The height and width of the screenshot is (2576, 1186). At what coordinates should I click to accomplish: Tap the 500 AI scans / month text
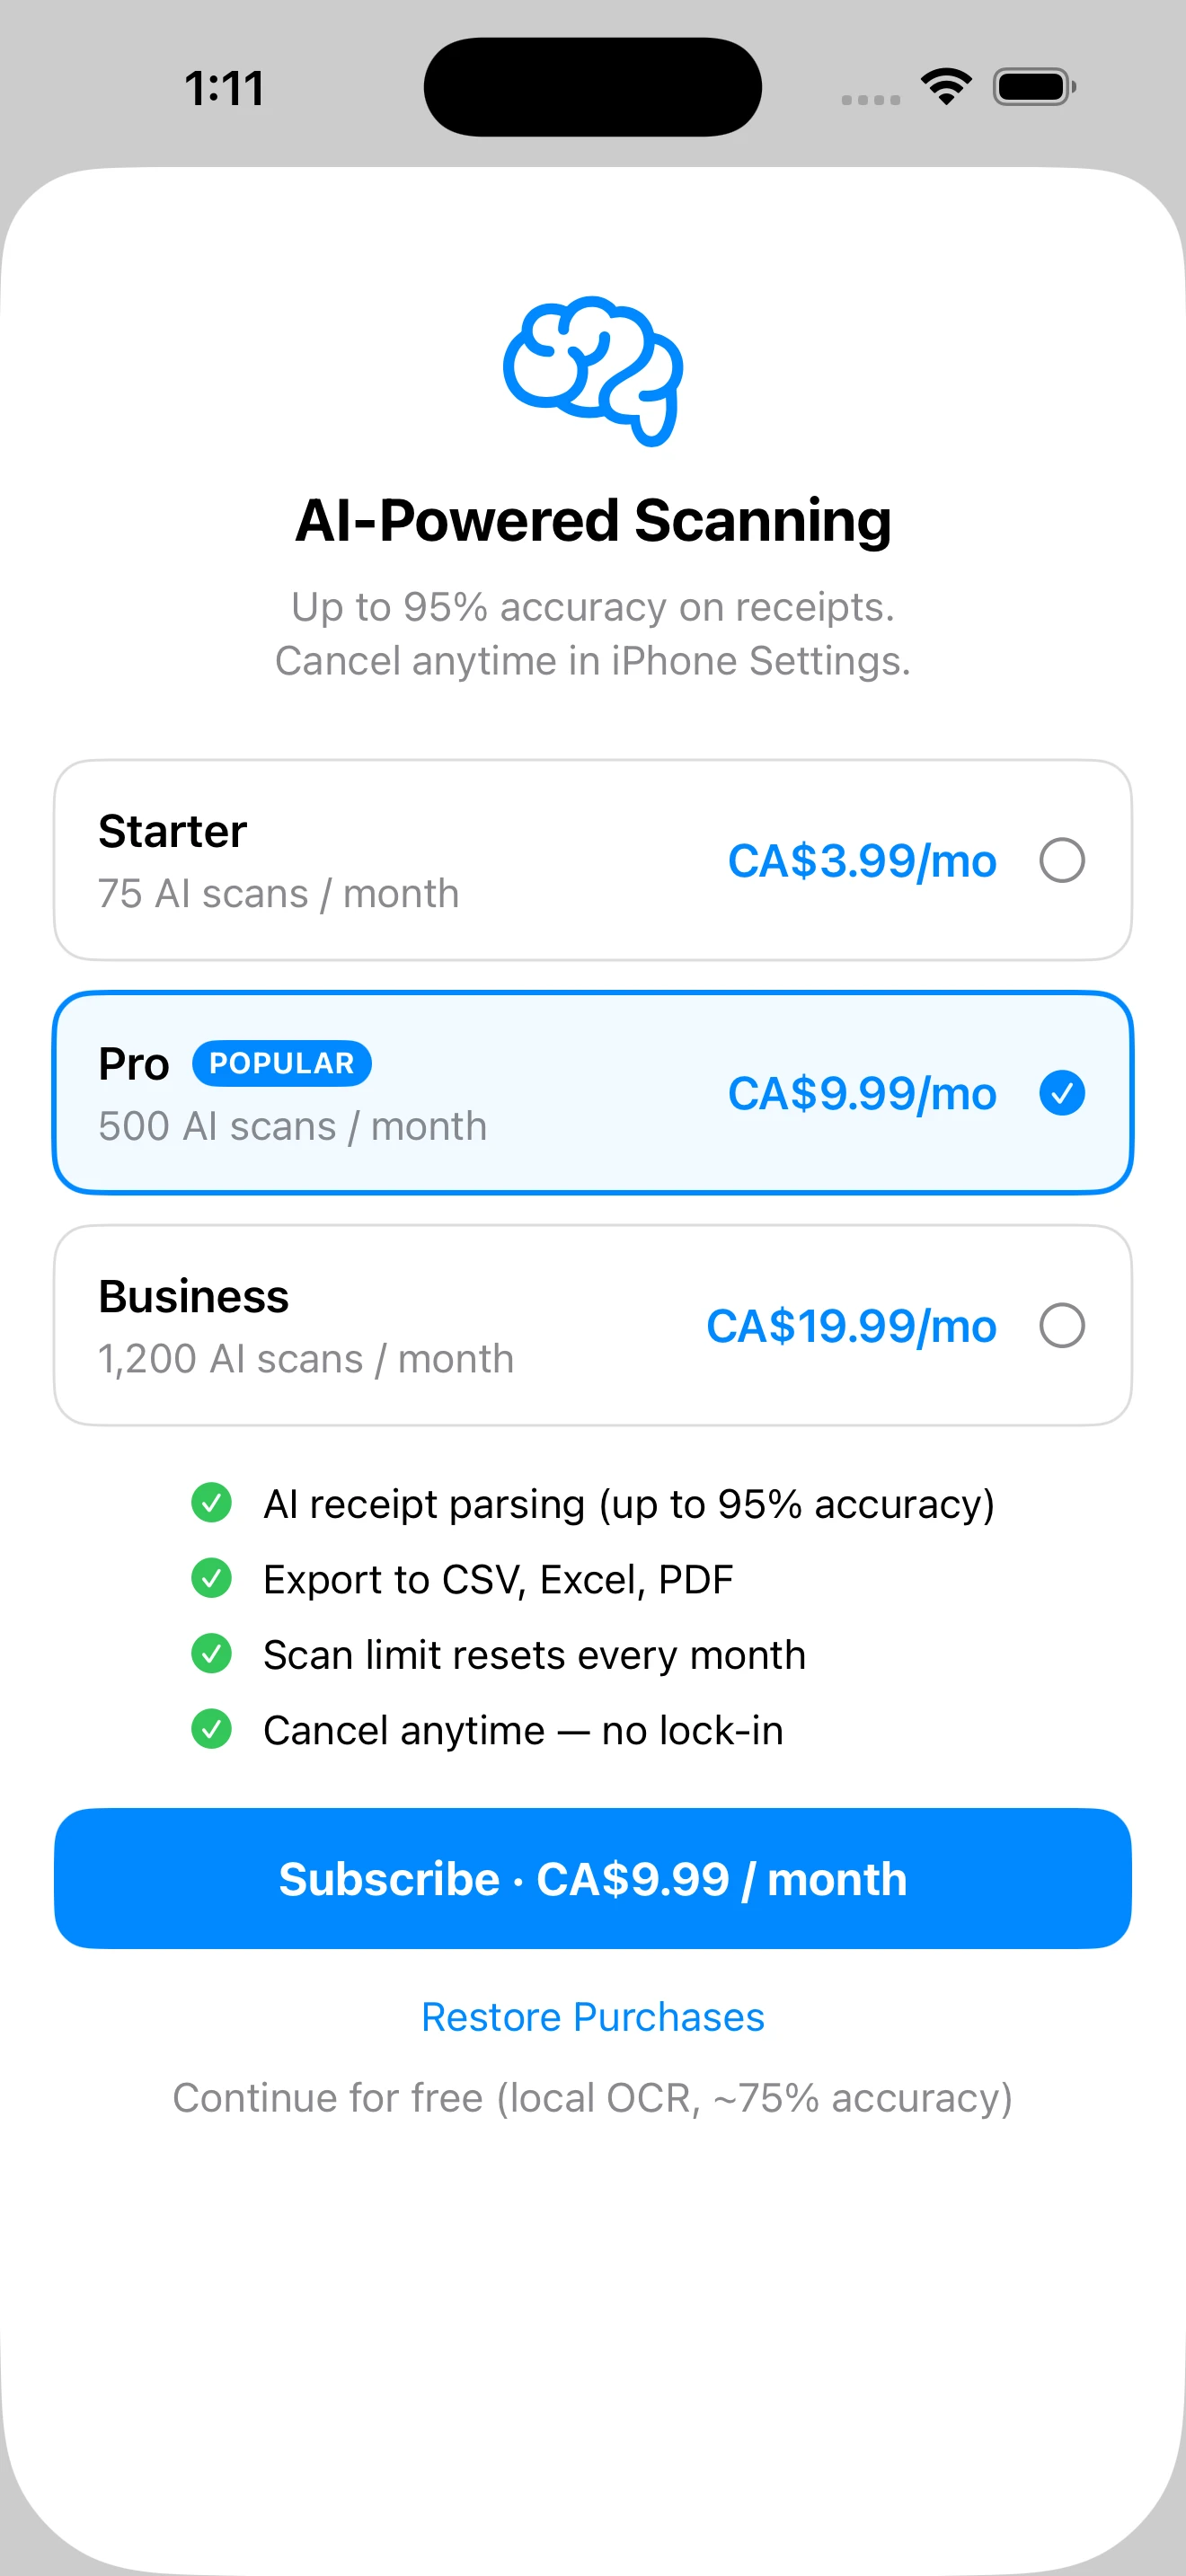click(292, 1127)
